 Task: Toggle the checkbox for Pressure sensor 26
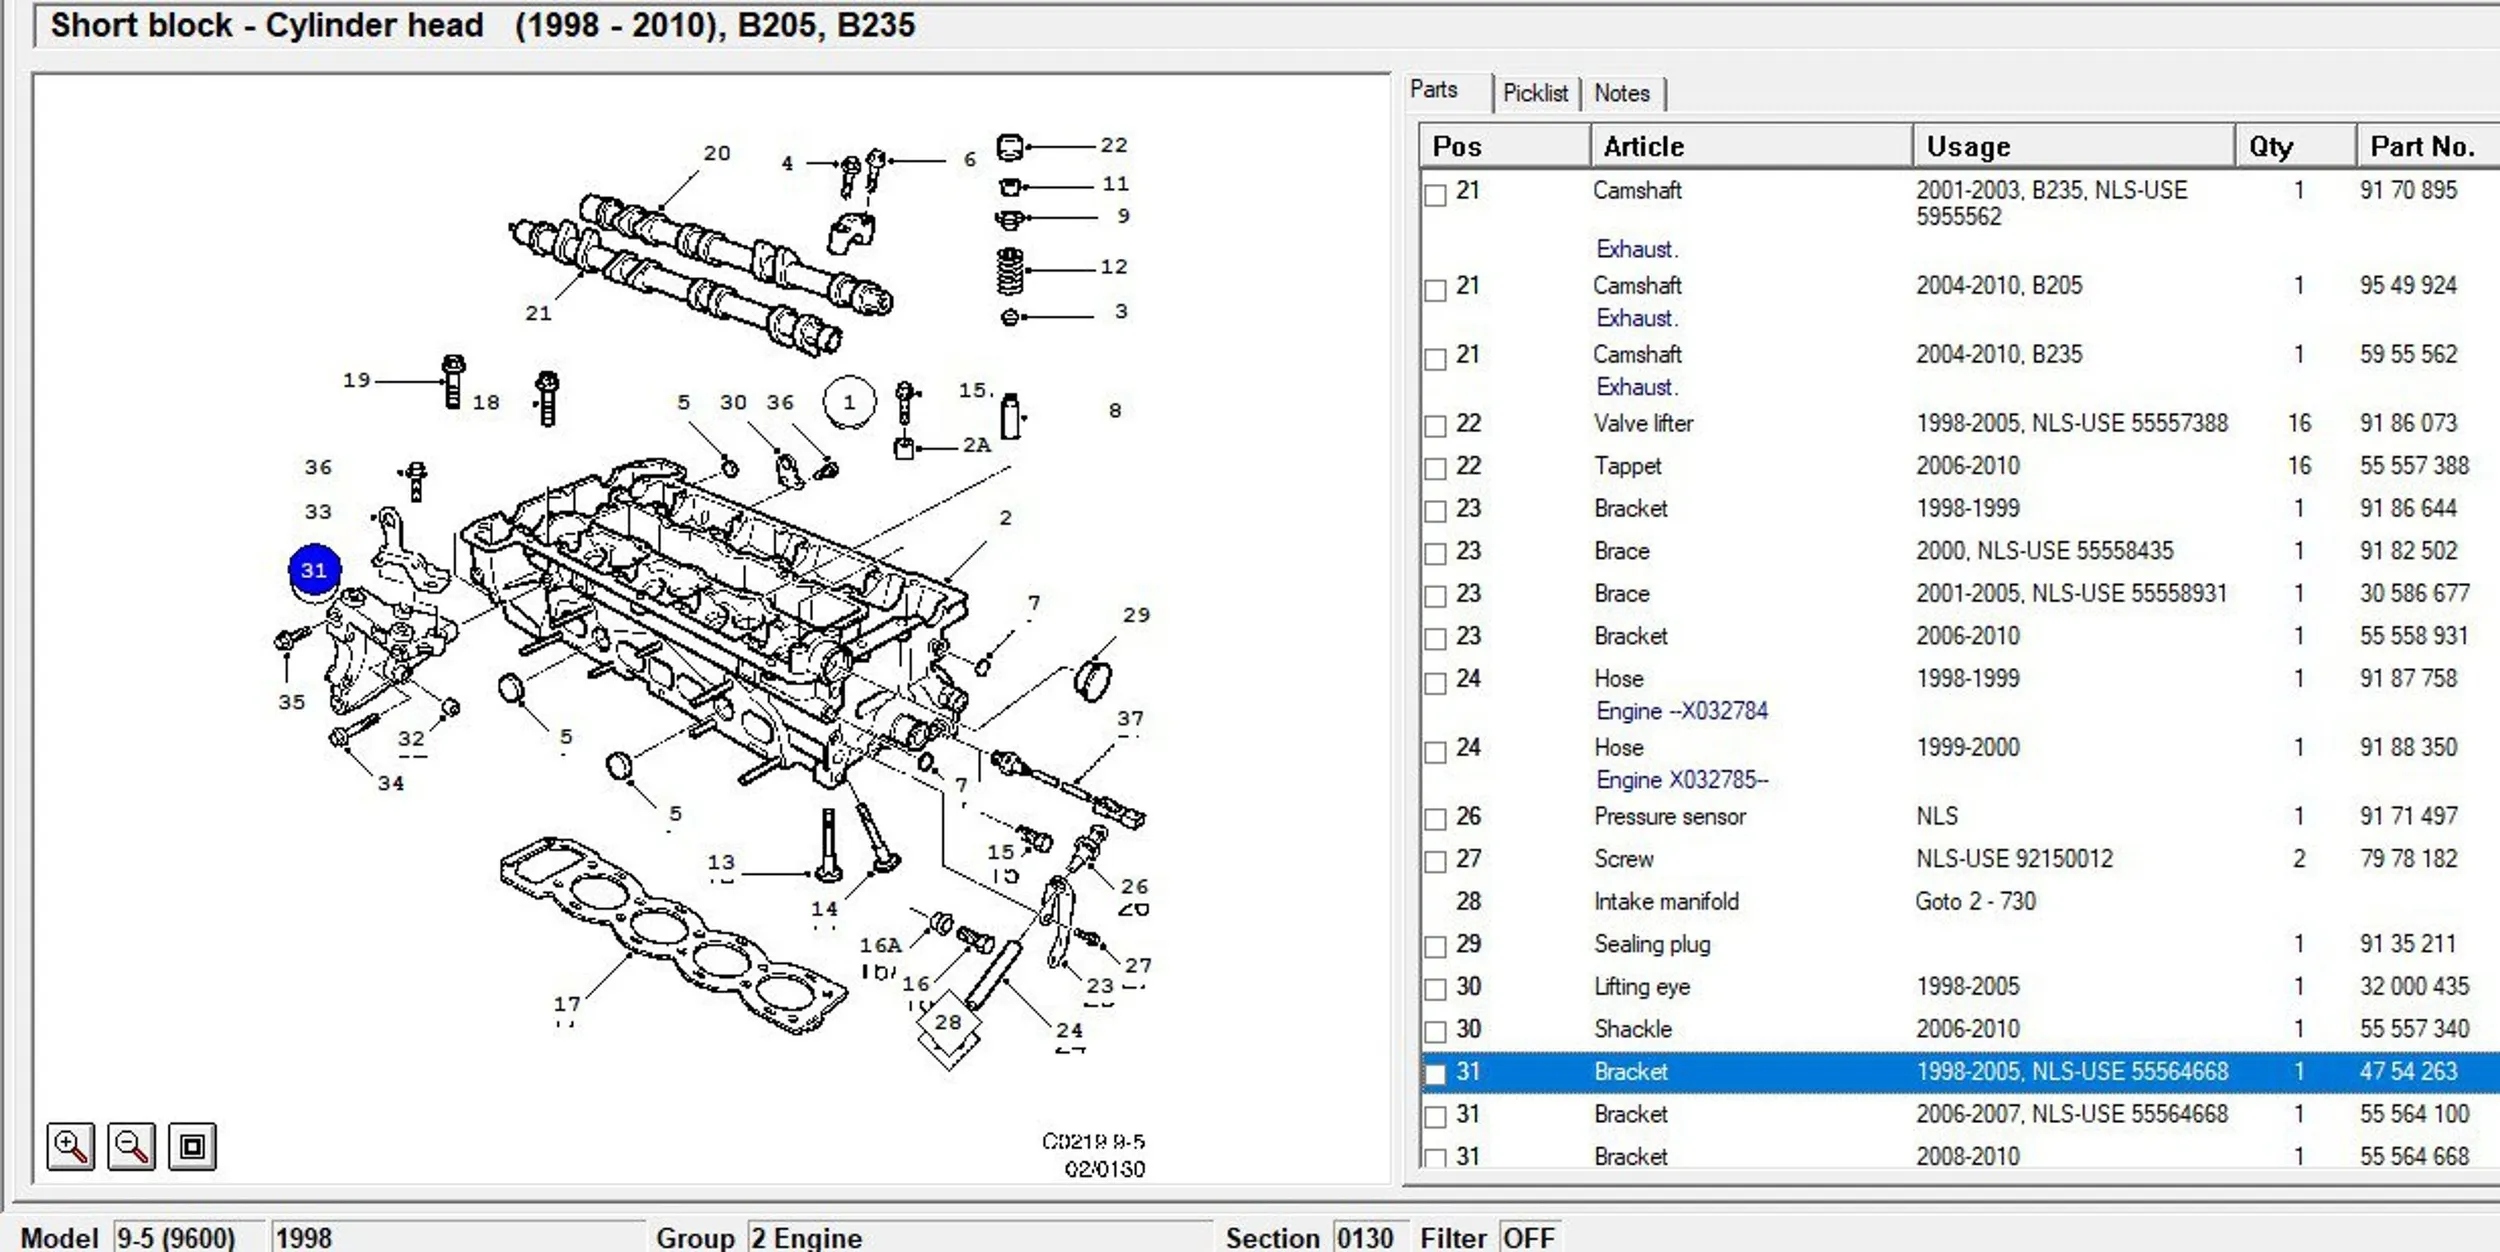1435,819
